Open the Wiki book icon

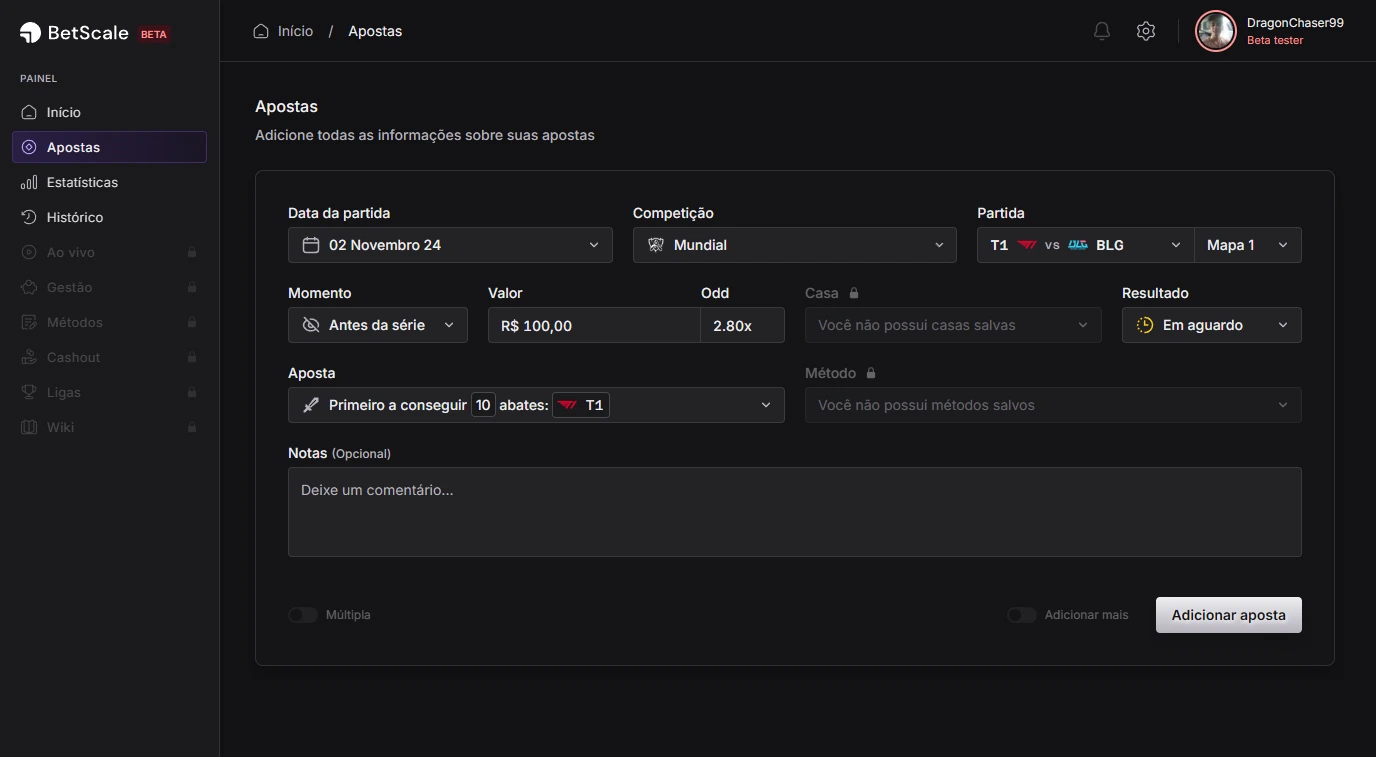[29, 427]
